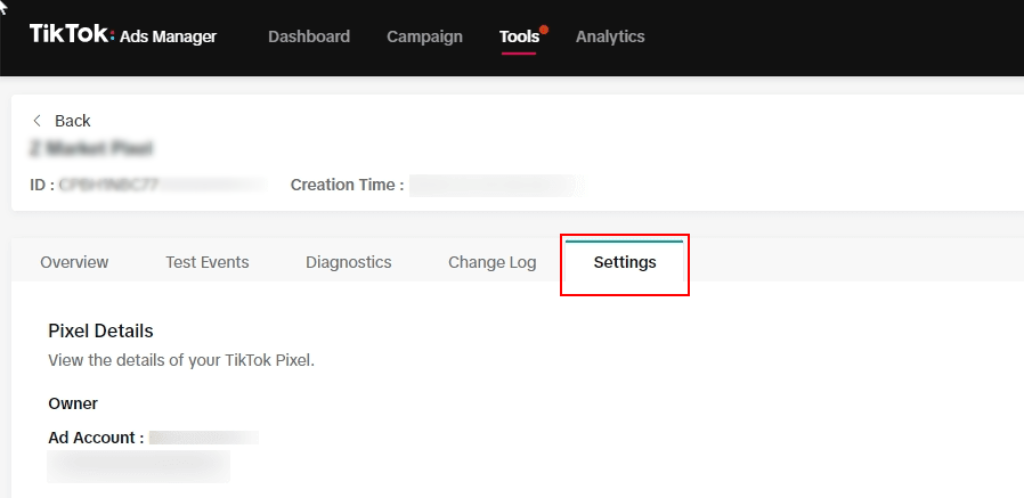Click the 'ID :' label
The image size is (1024, 498).
42,185
